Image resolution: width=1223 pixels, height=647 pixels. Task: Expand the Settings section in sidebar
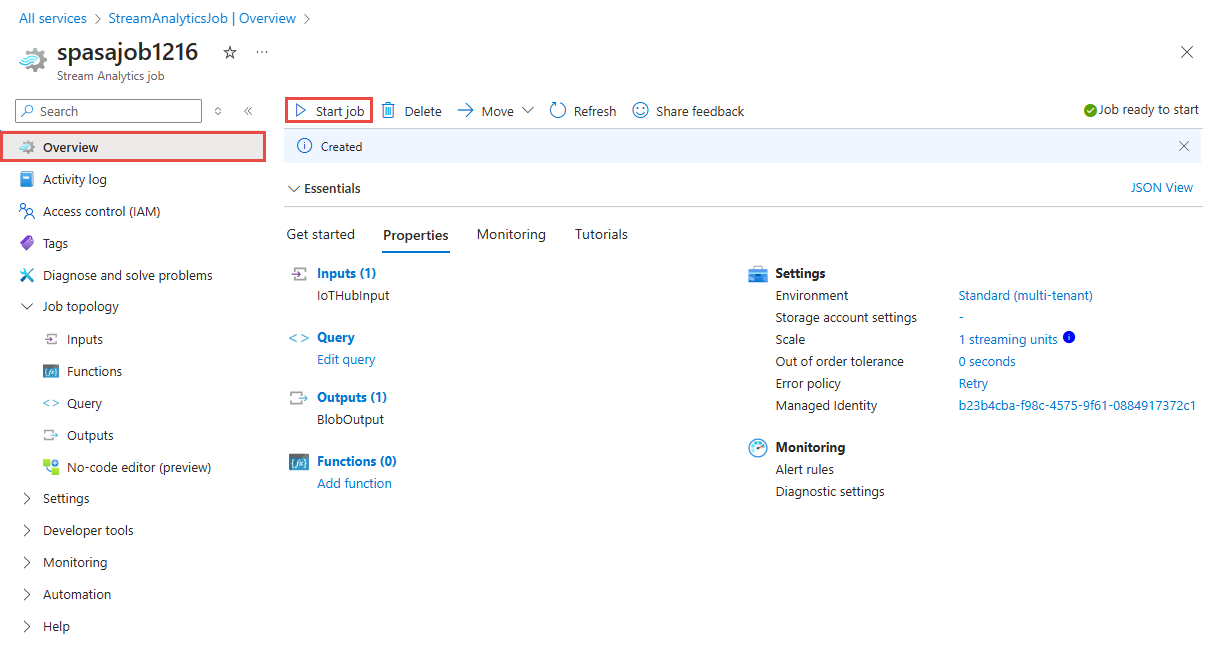click(27, 499)
